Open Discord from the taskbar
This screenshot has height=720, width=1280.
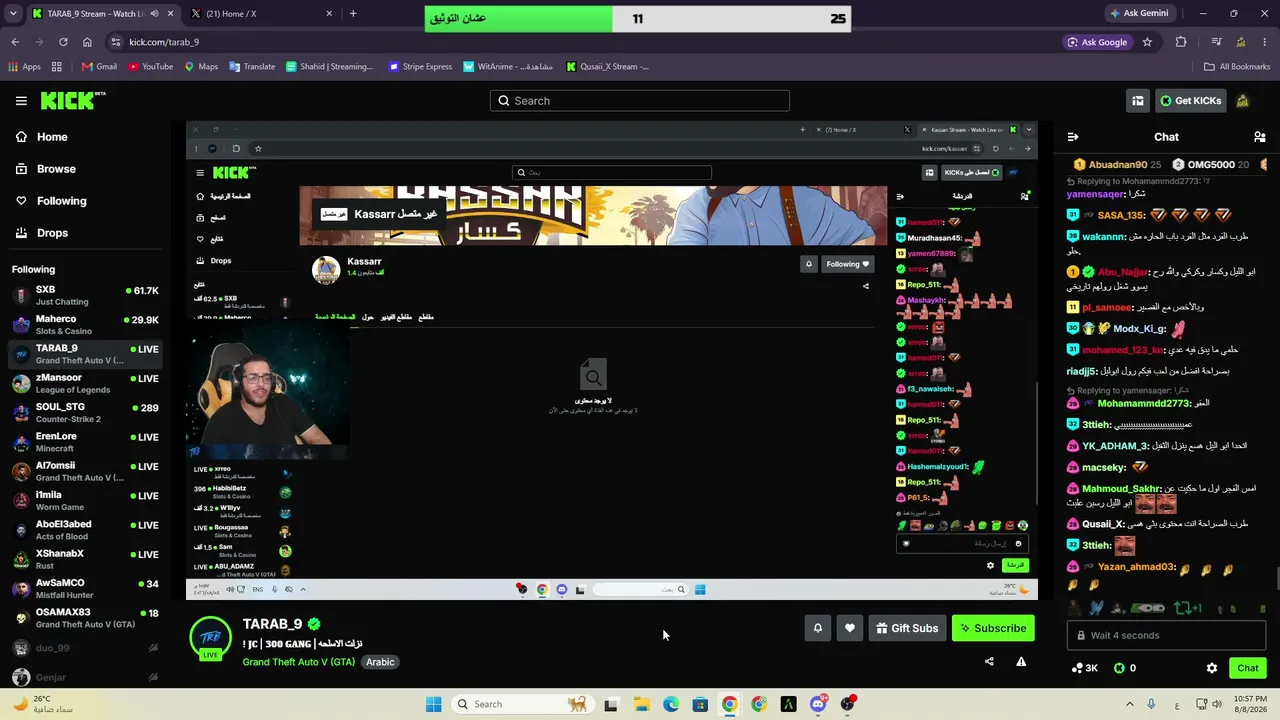(x=818, y=704)
